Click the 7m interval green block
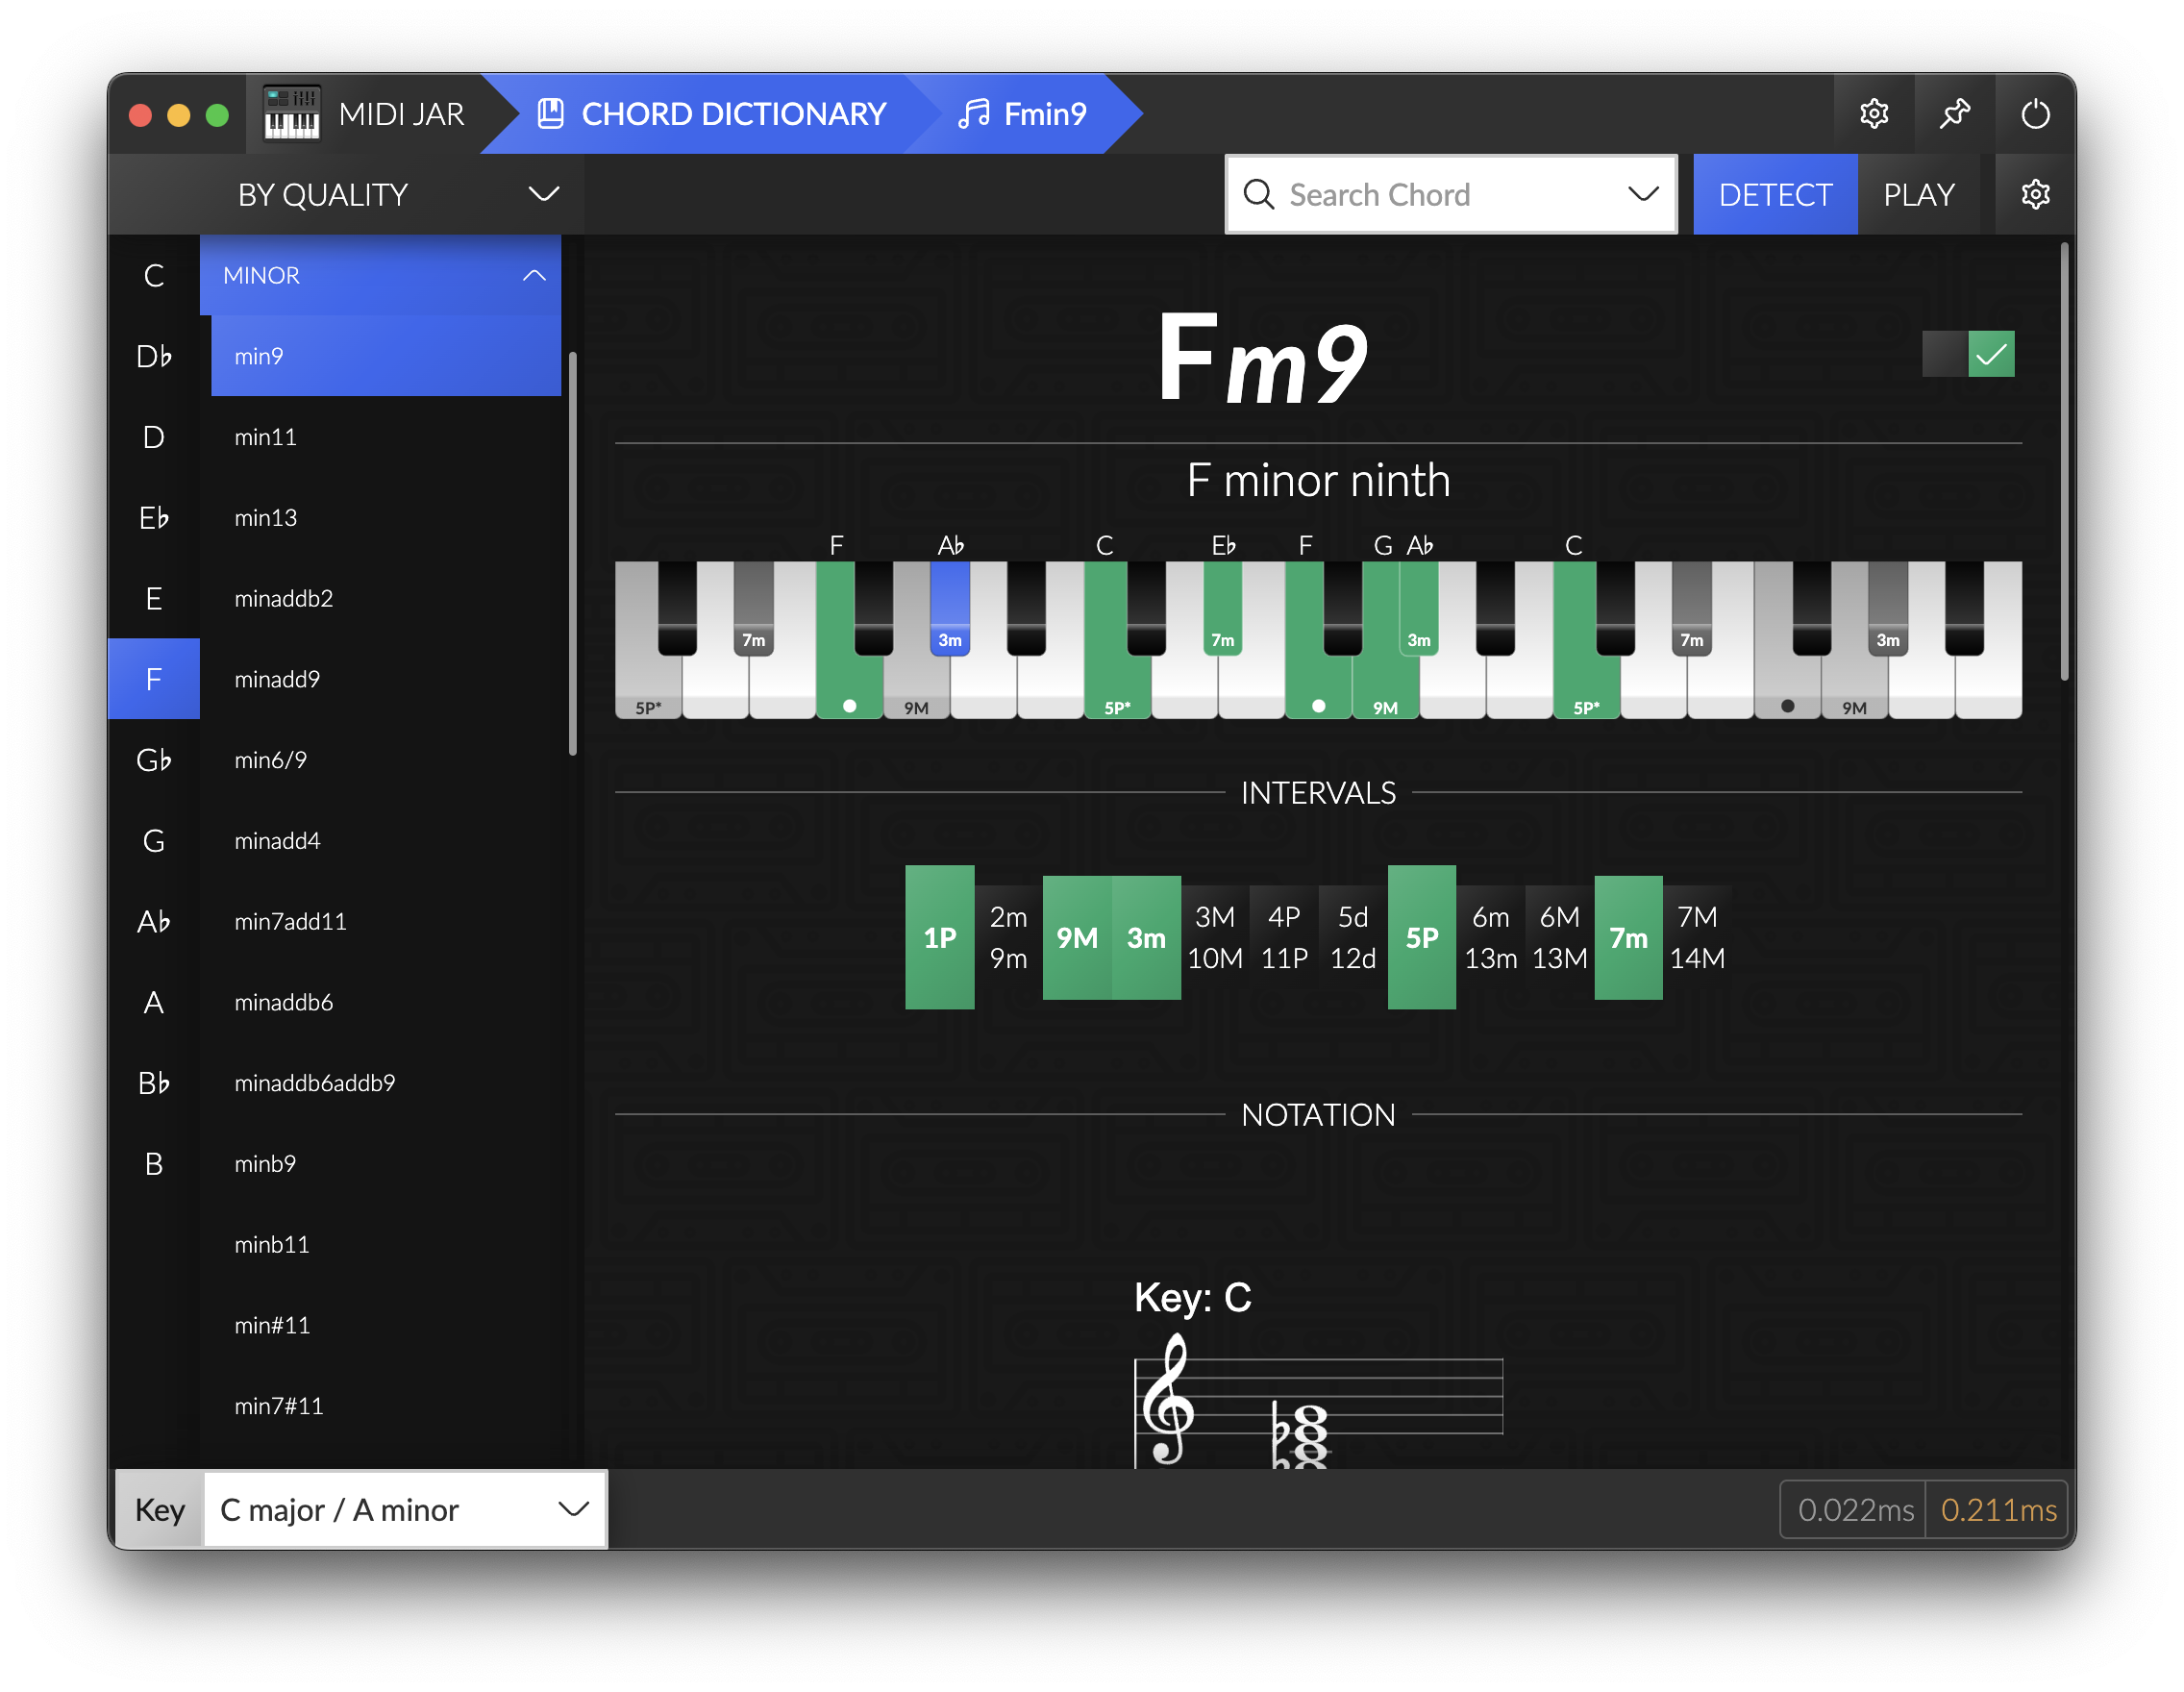The image size is (2184, 1692). tap(1627, 937)
